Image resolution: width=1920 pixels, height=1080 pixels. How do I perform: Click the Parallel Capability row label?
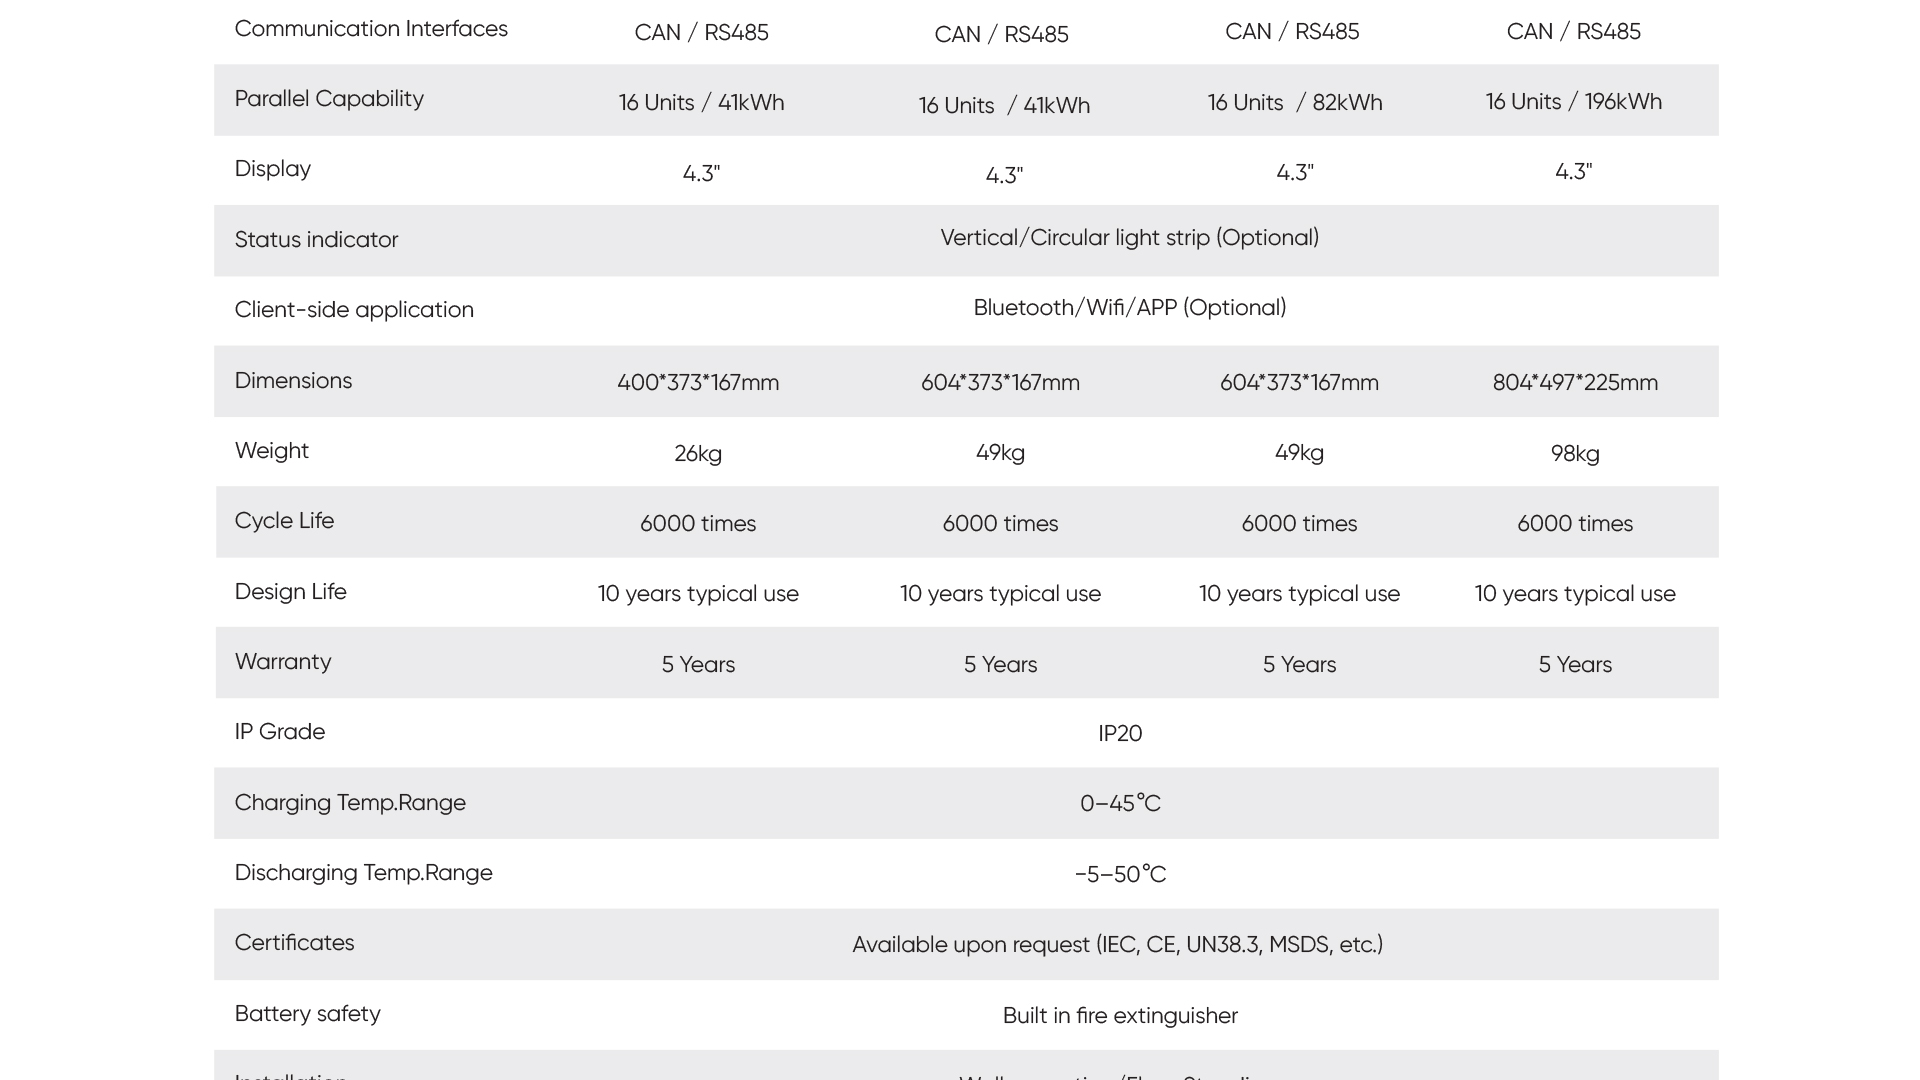(x=329, y=99)
